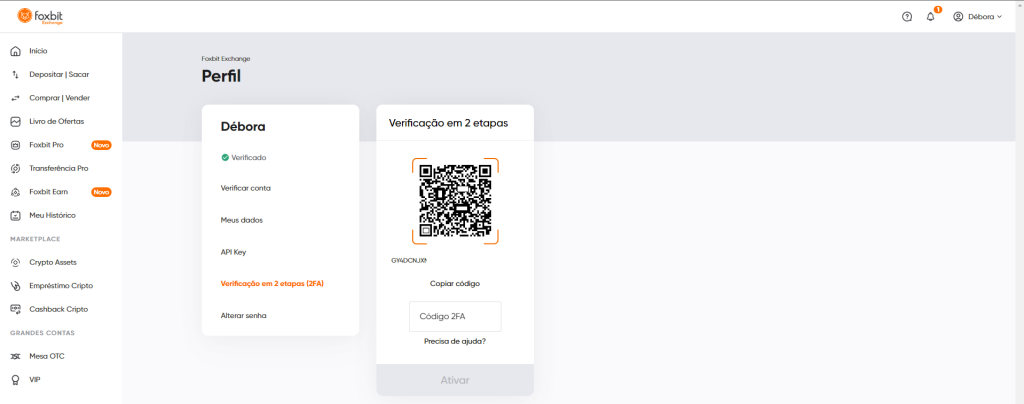The image size is (1024, 404).
Task: Open the API Key section
Action: [x=233, y=252]
